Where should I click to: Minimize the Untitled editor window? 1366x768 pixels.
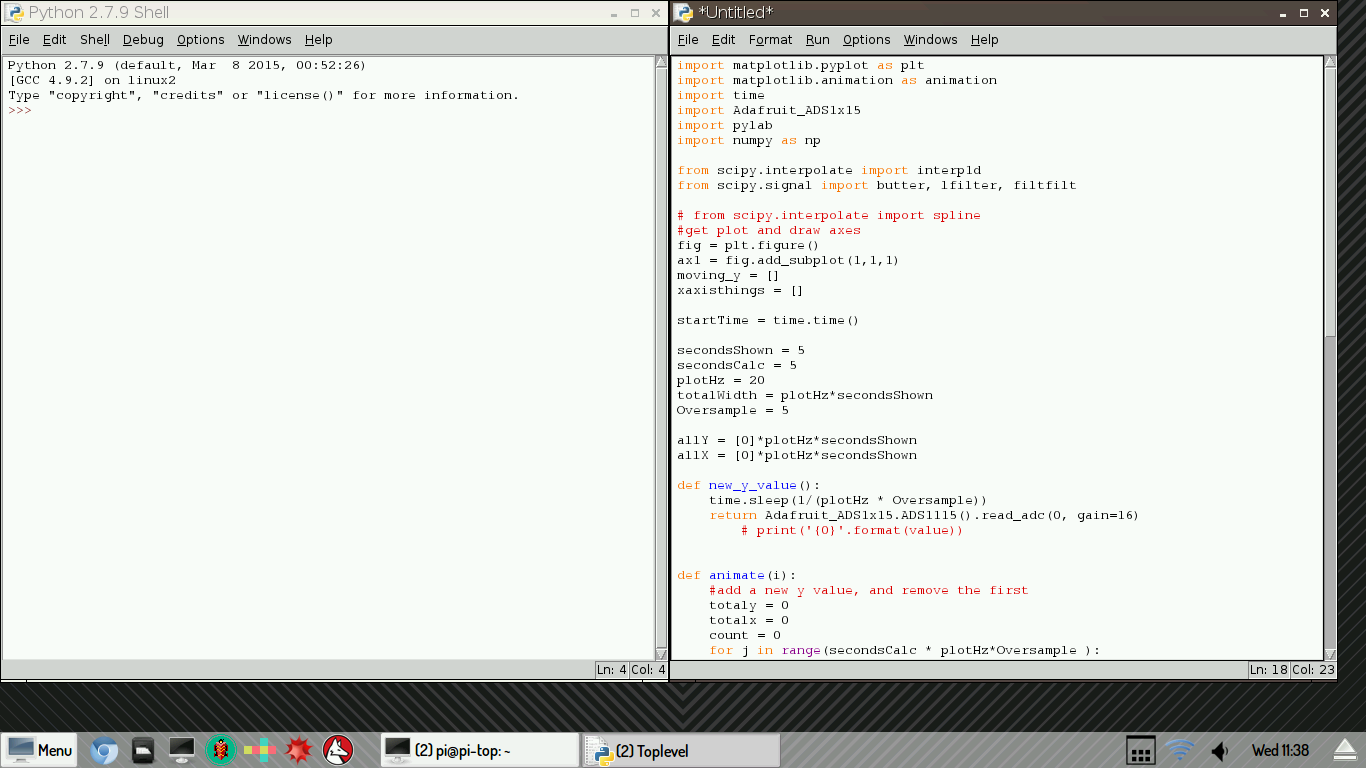coord(1282,14)
